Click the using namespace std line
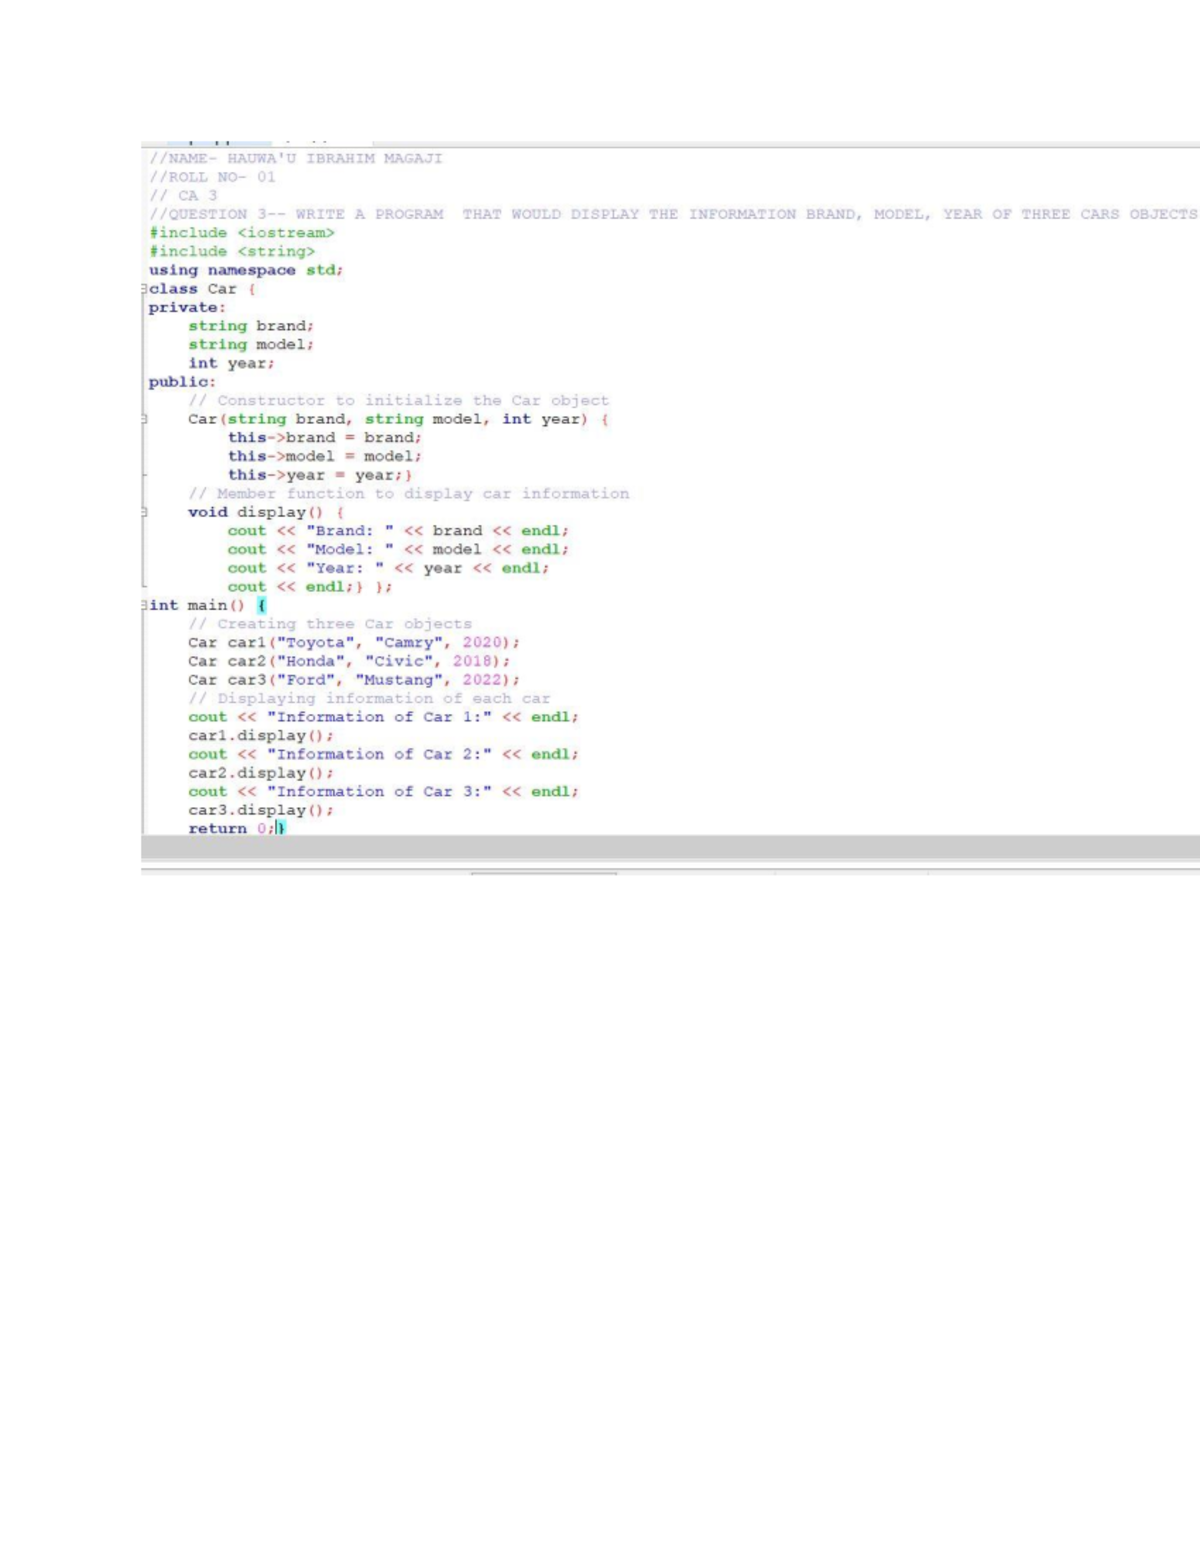 tap(246, 270)
